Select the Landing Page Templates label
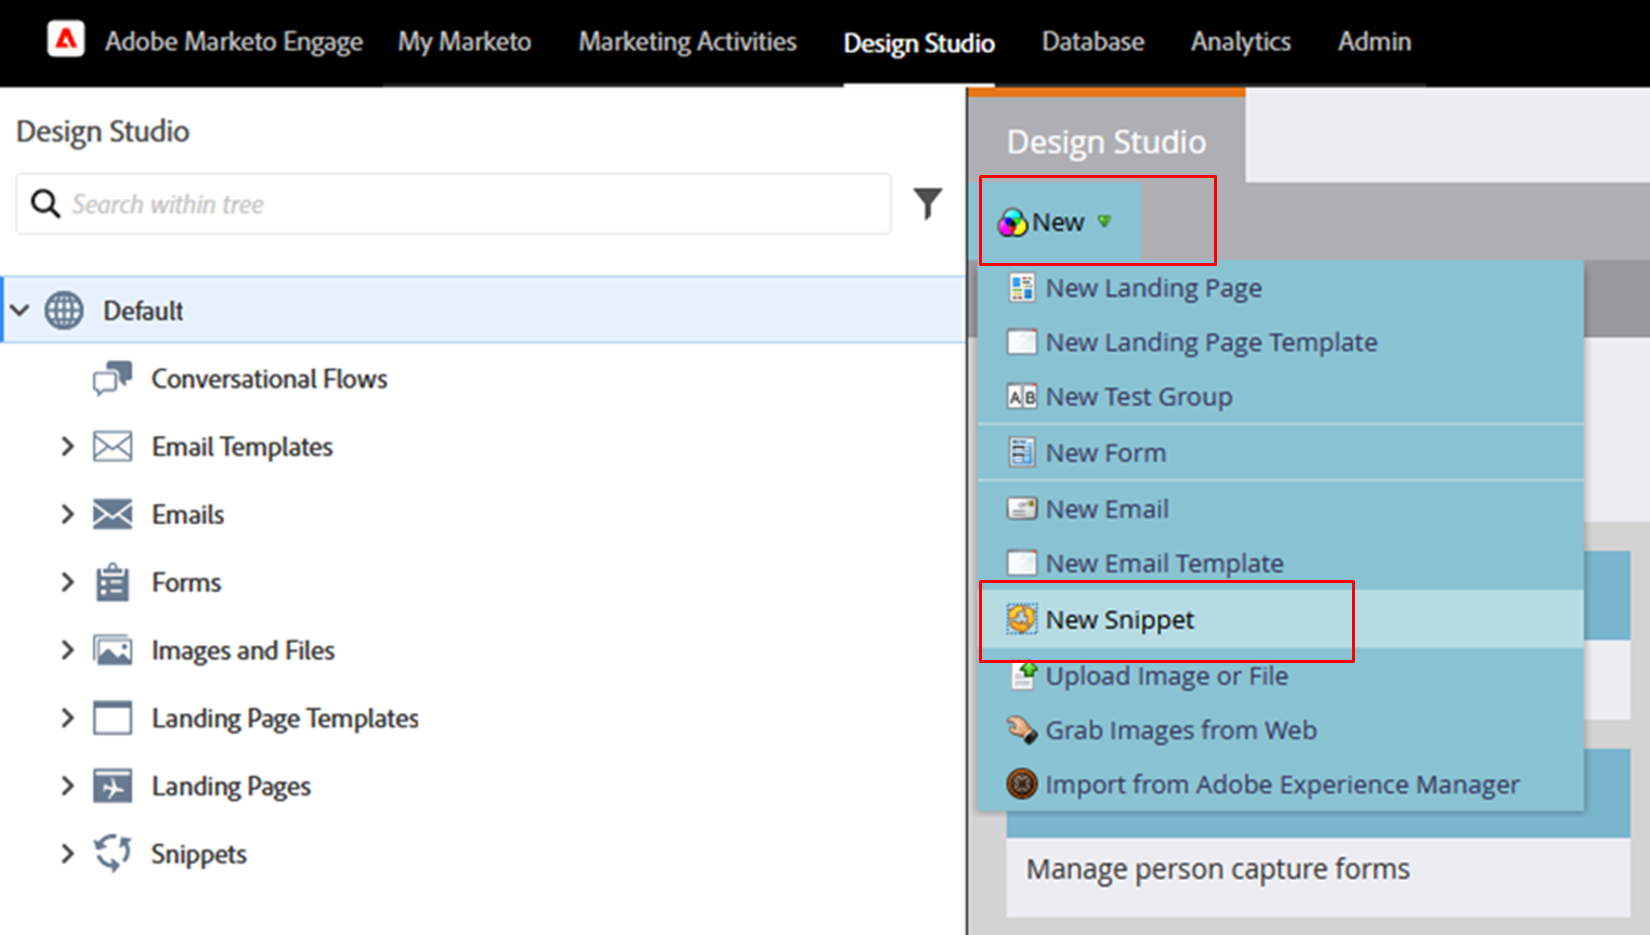 tap(285, 718)
